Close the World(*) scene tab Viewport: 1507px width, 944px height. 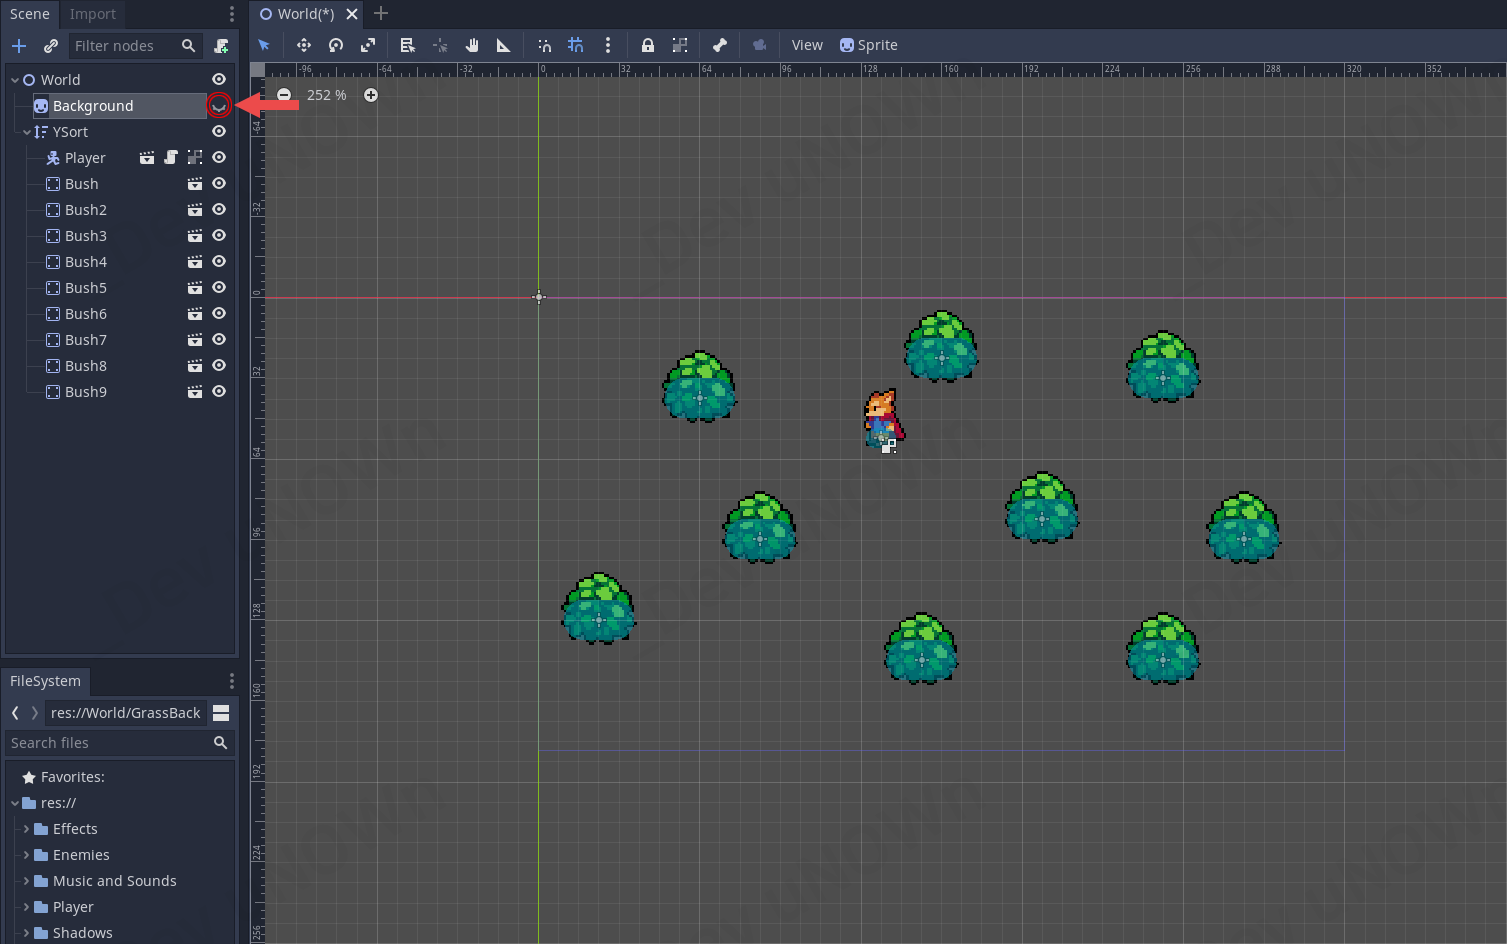point(352,14)
